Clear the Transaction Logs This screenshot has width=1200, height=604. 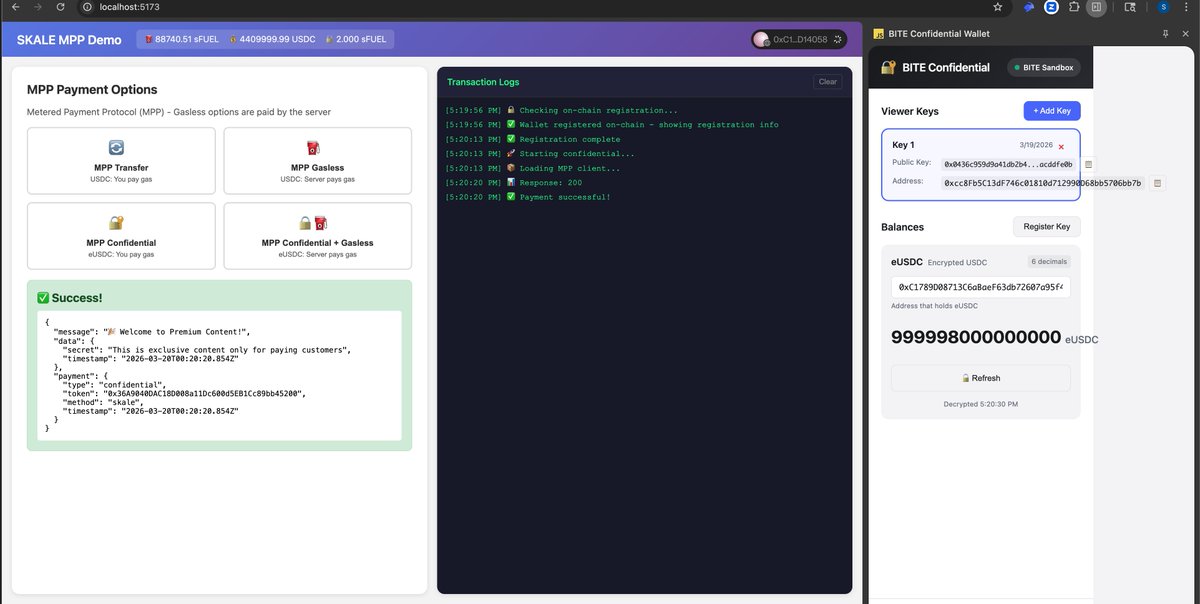coord(827,82)
